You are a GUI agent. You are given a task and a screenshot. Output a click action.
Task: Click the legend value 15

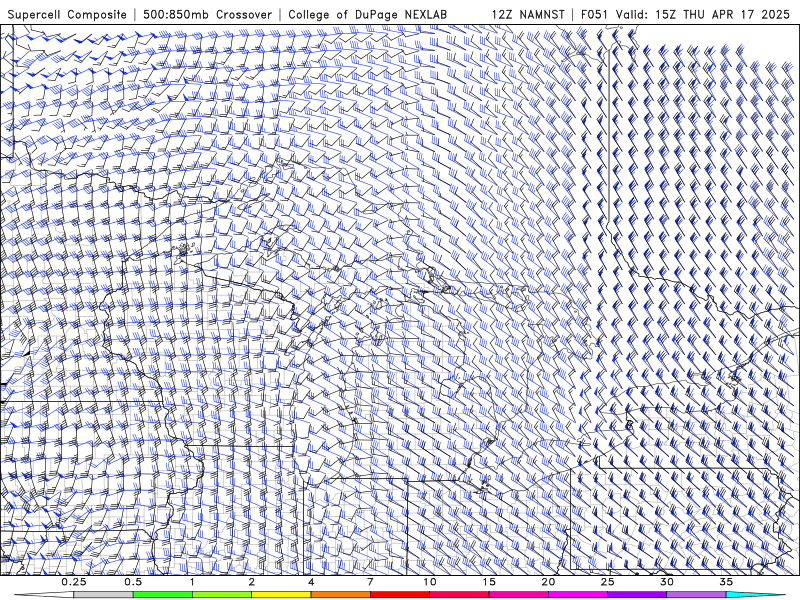point(489,582)
